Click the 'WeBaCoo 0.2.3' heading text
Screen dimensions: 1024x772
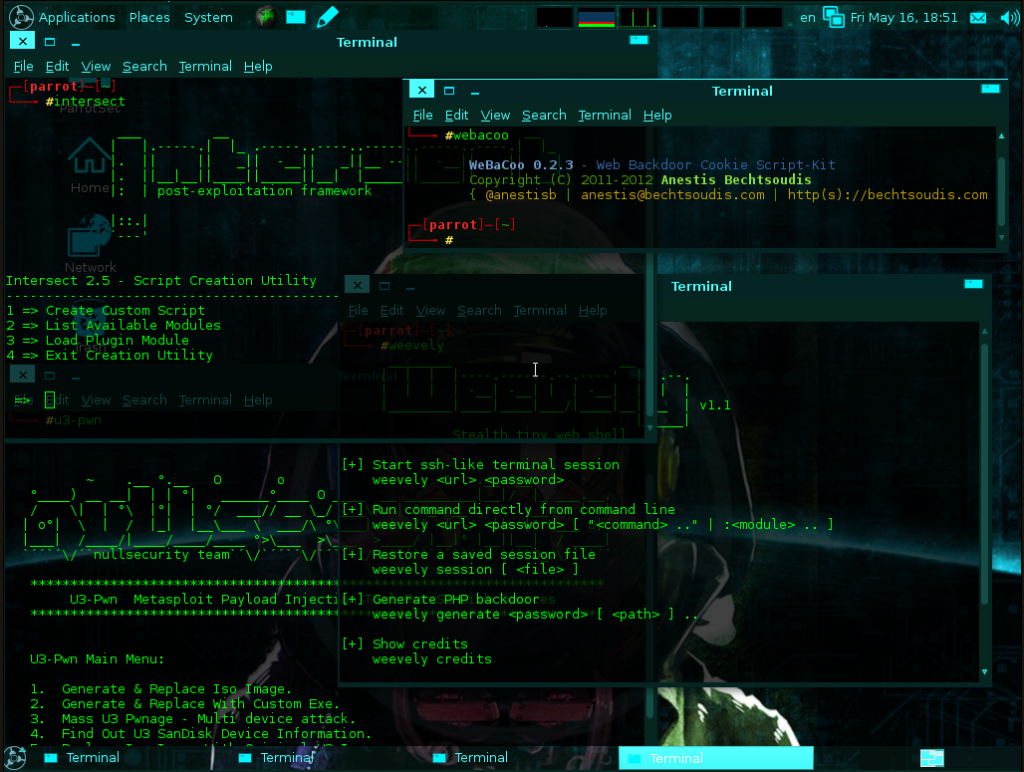tap(521, 165)
